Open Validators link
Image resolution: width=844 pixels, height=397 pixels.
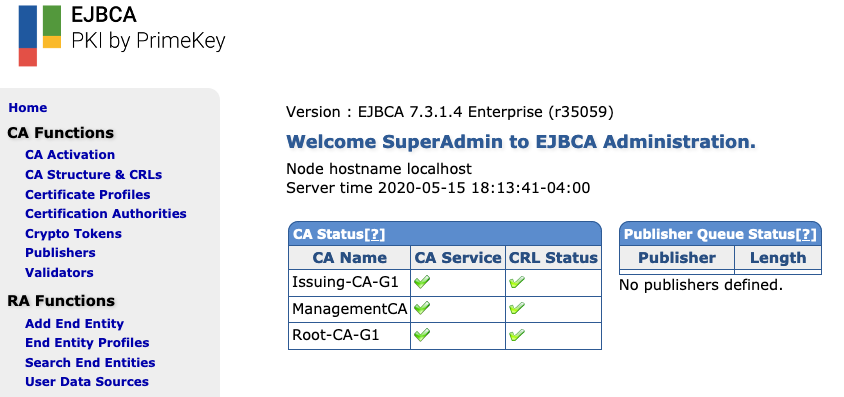coord(59,273)
